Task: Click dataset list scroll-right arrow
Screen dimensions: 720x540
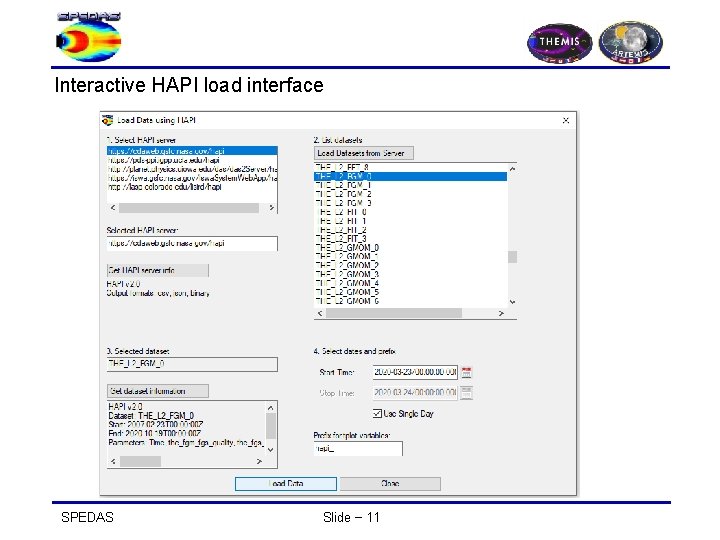Action: tap(501, 313)
